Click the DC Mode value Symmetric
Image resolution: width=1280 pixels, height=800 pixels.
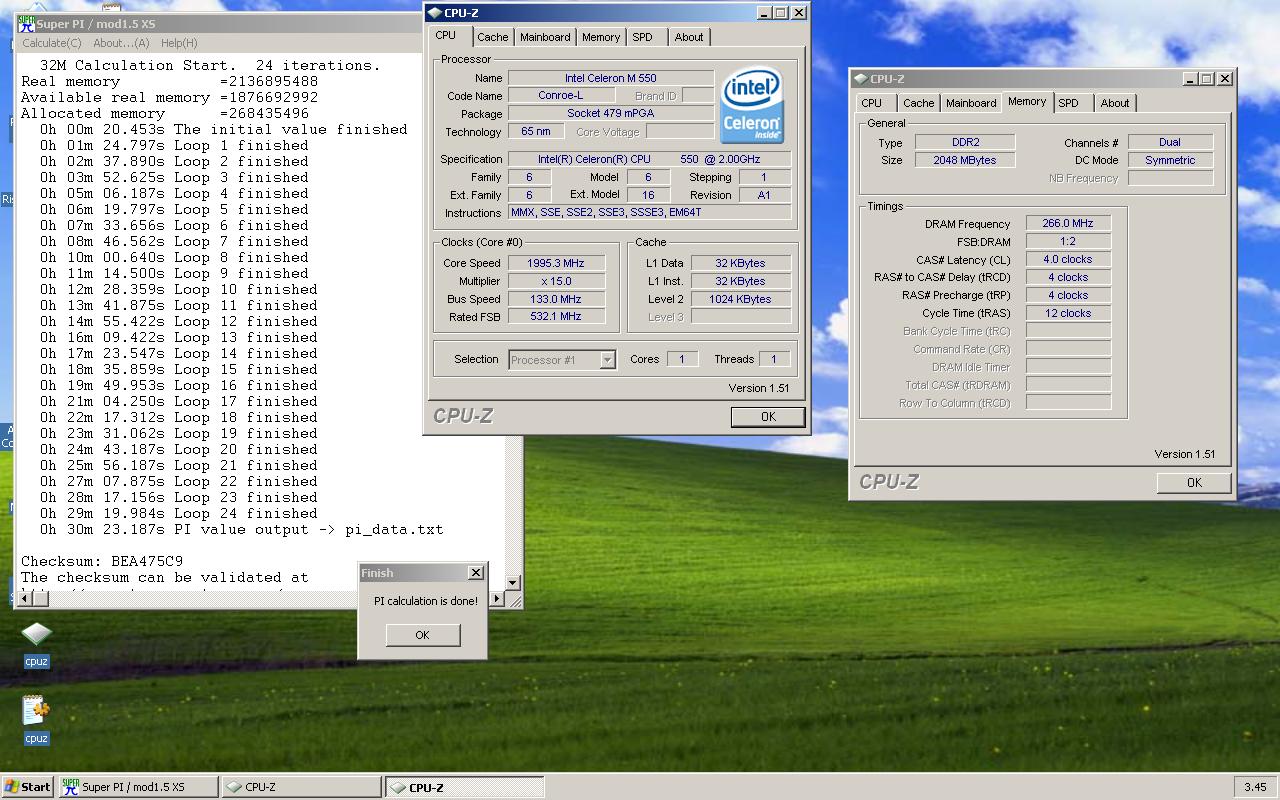[x=1170, y=160]
